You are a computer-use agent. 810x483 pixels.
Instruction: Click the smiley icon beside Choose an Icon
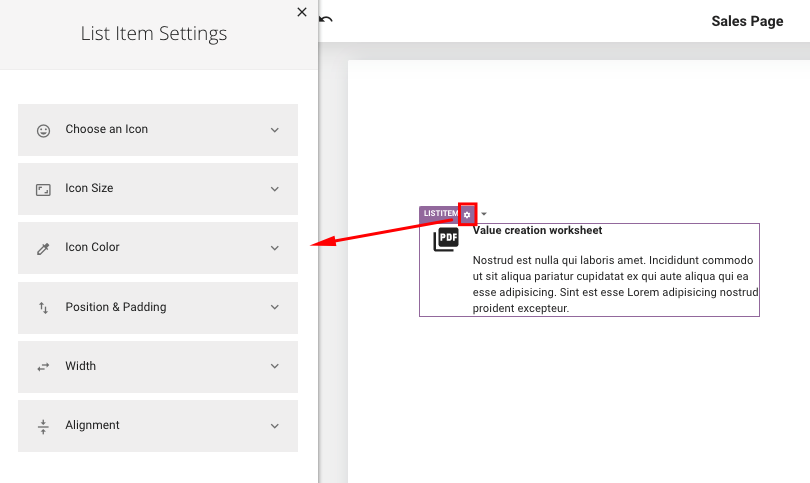[43, 131]
